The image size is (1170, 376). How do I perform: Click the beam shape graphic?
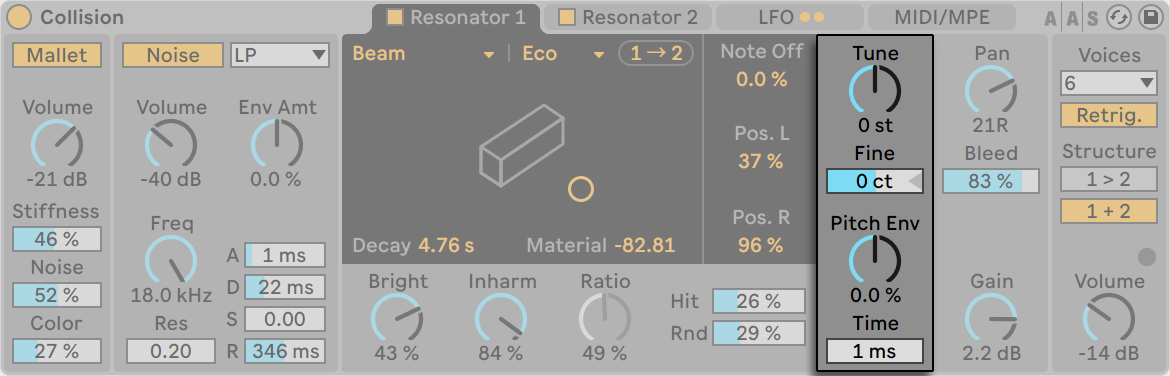[521, 145]
